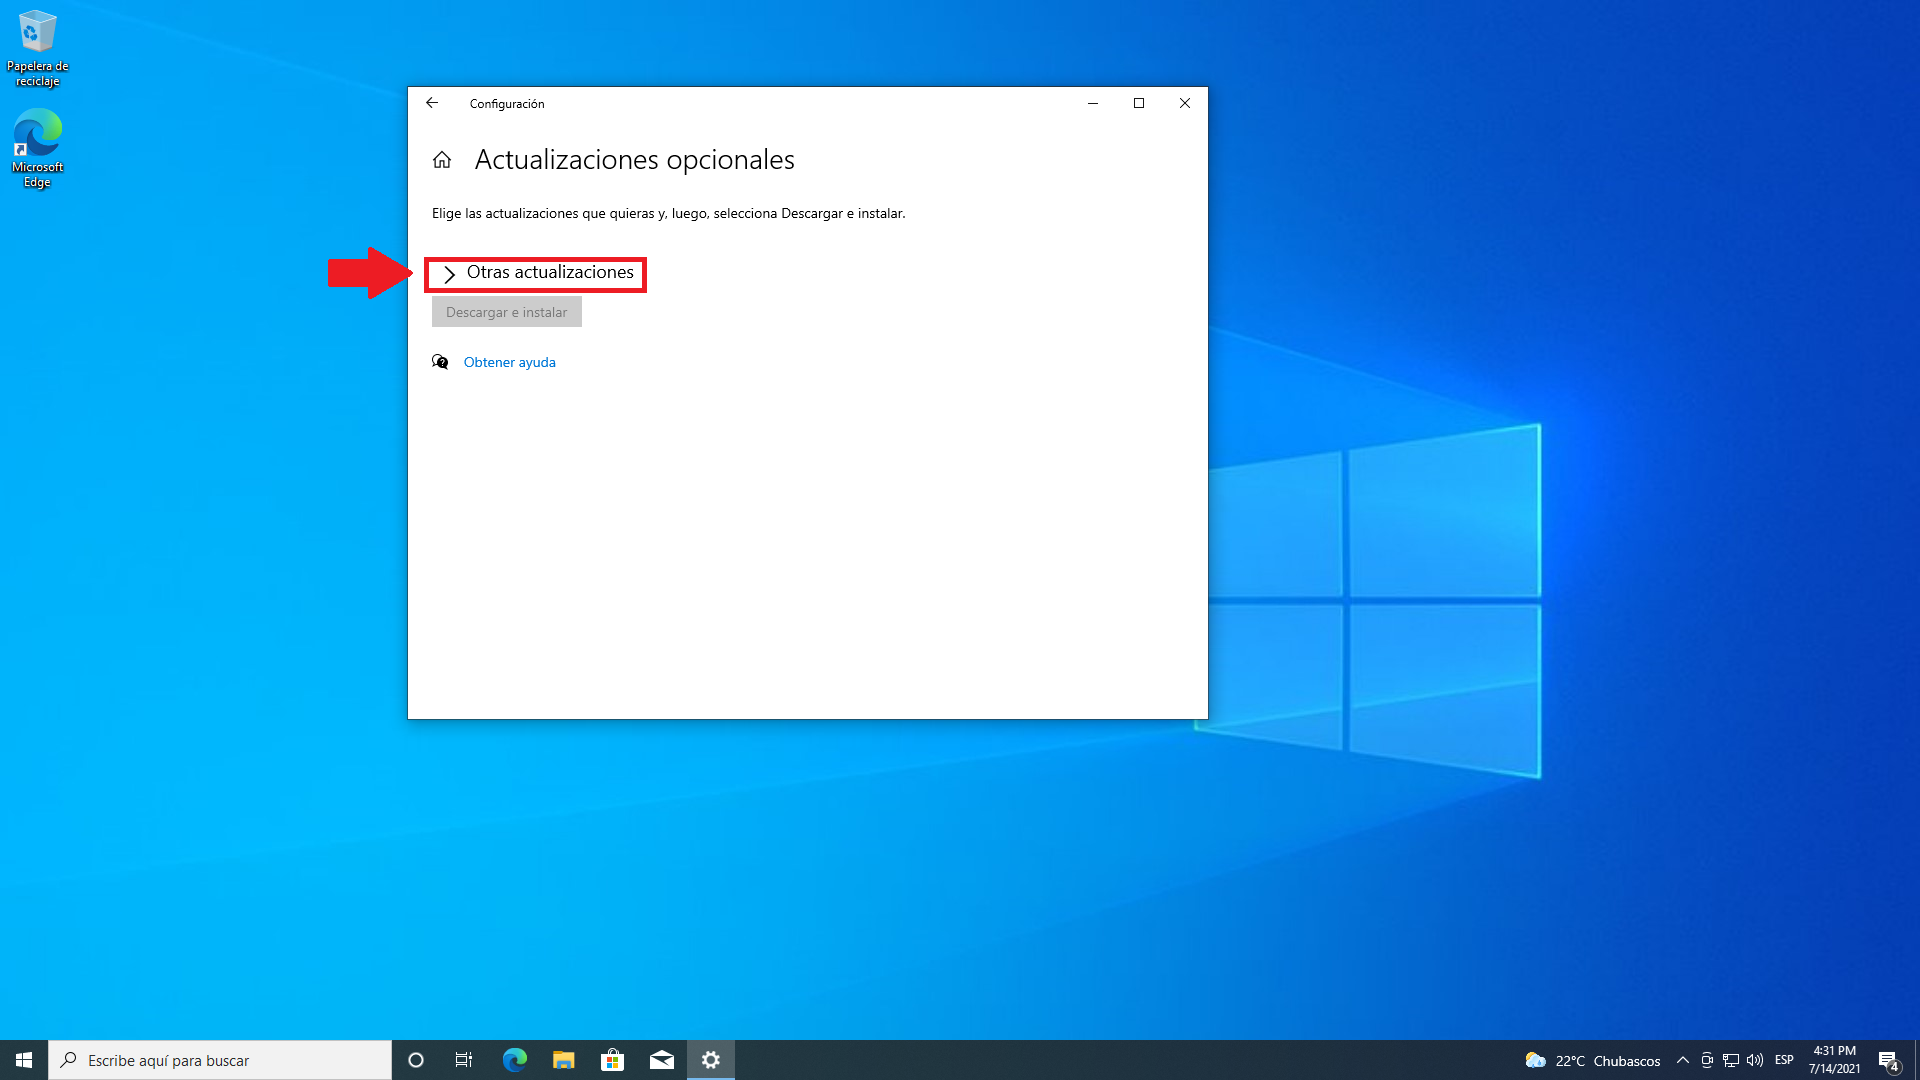Open Task View from taskbar
The height and width of the screenshot is (1080, 1920).
click(464, 1060)
